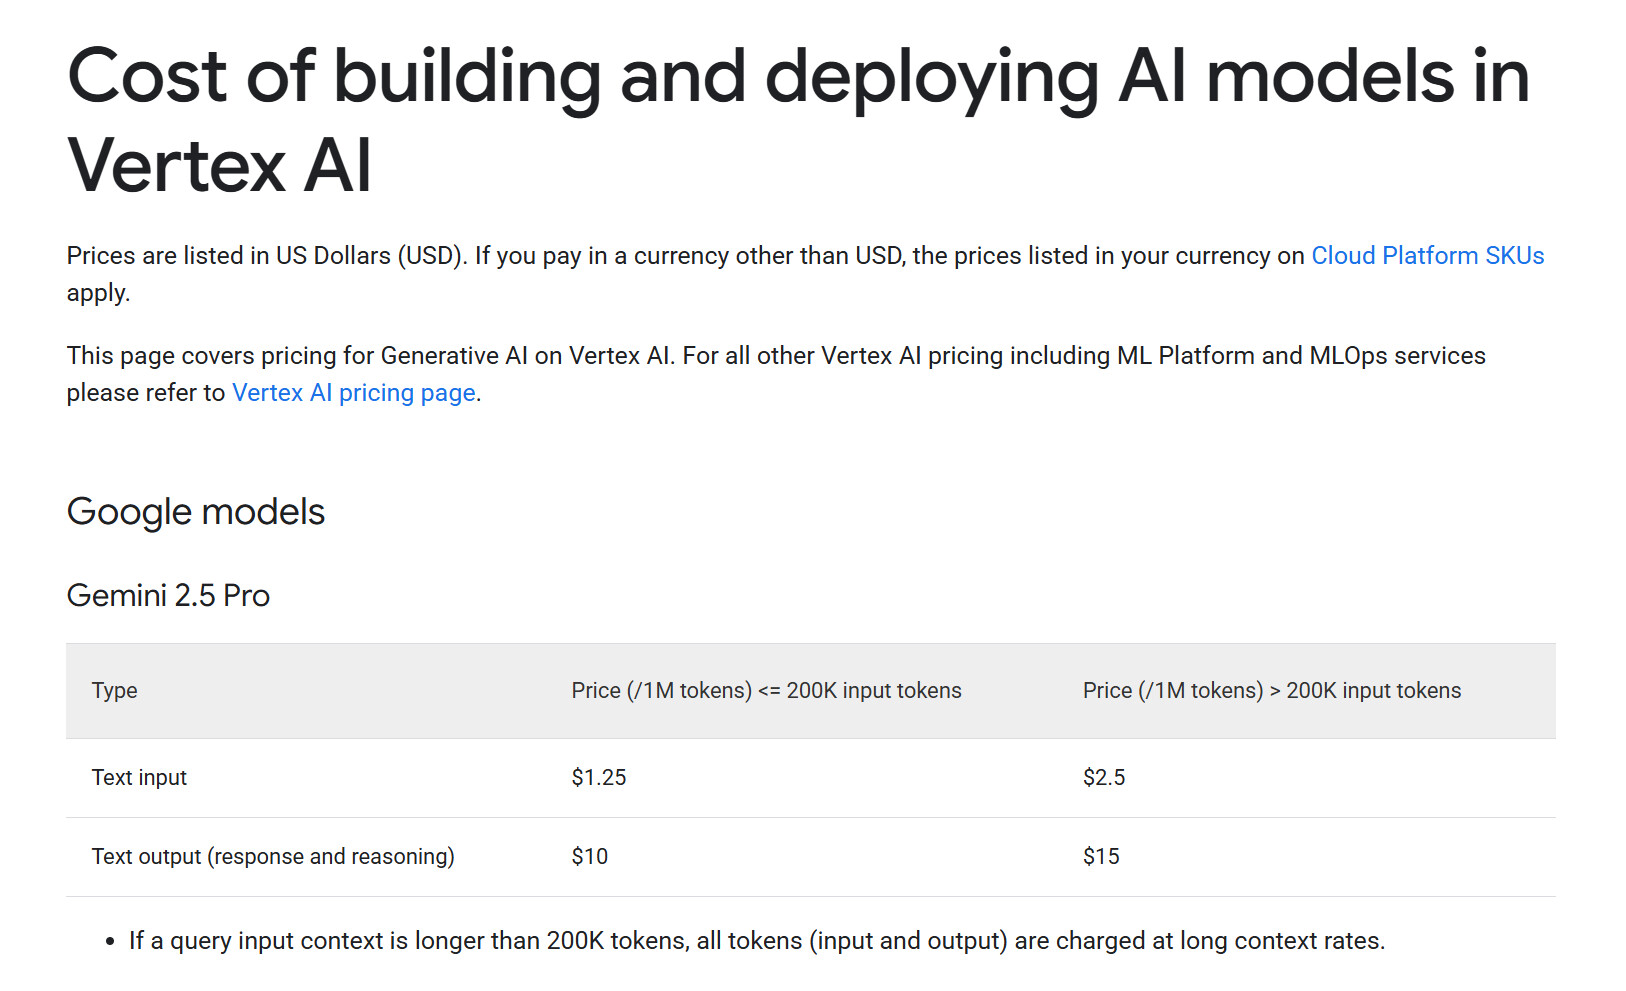Screen dimensions: 1626x991
Task: Follow the Vertex AI pricing page link
Action: point(353,393)
